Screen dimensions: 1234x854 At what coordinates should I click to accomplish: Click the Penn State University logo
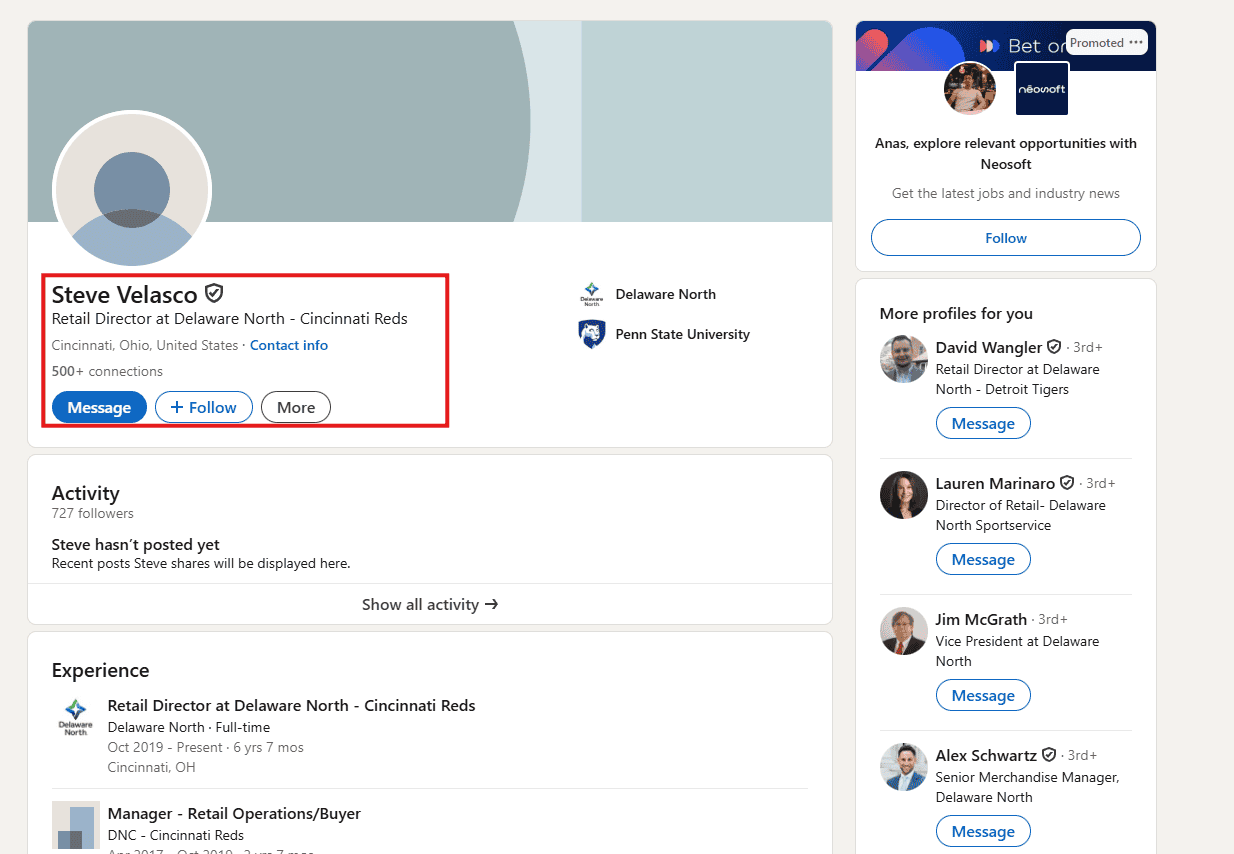[x=592, y=334]
